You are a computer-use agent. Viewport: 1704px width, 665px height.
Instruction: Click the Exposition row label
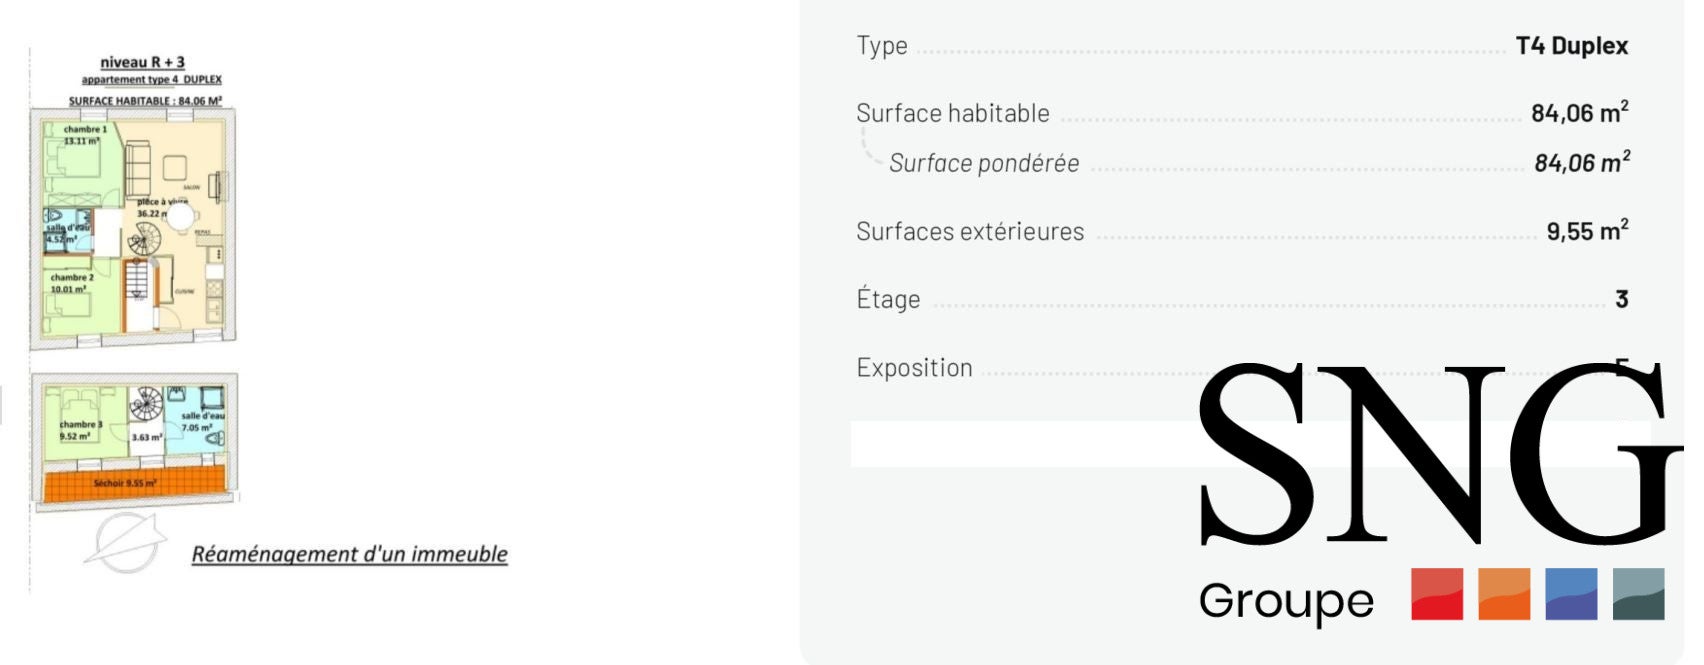click(x=914, y=368)
